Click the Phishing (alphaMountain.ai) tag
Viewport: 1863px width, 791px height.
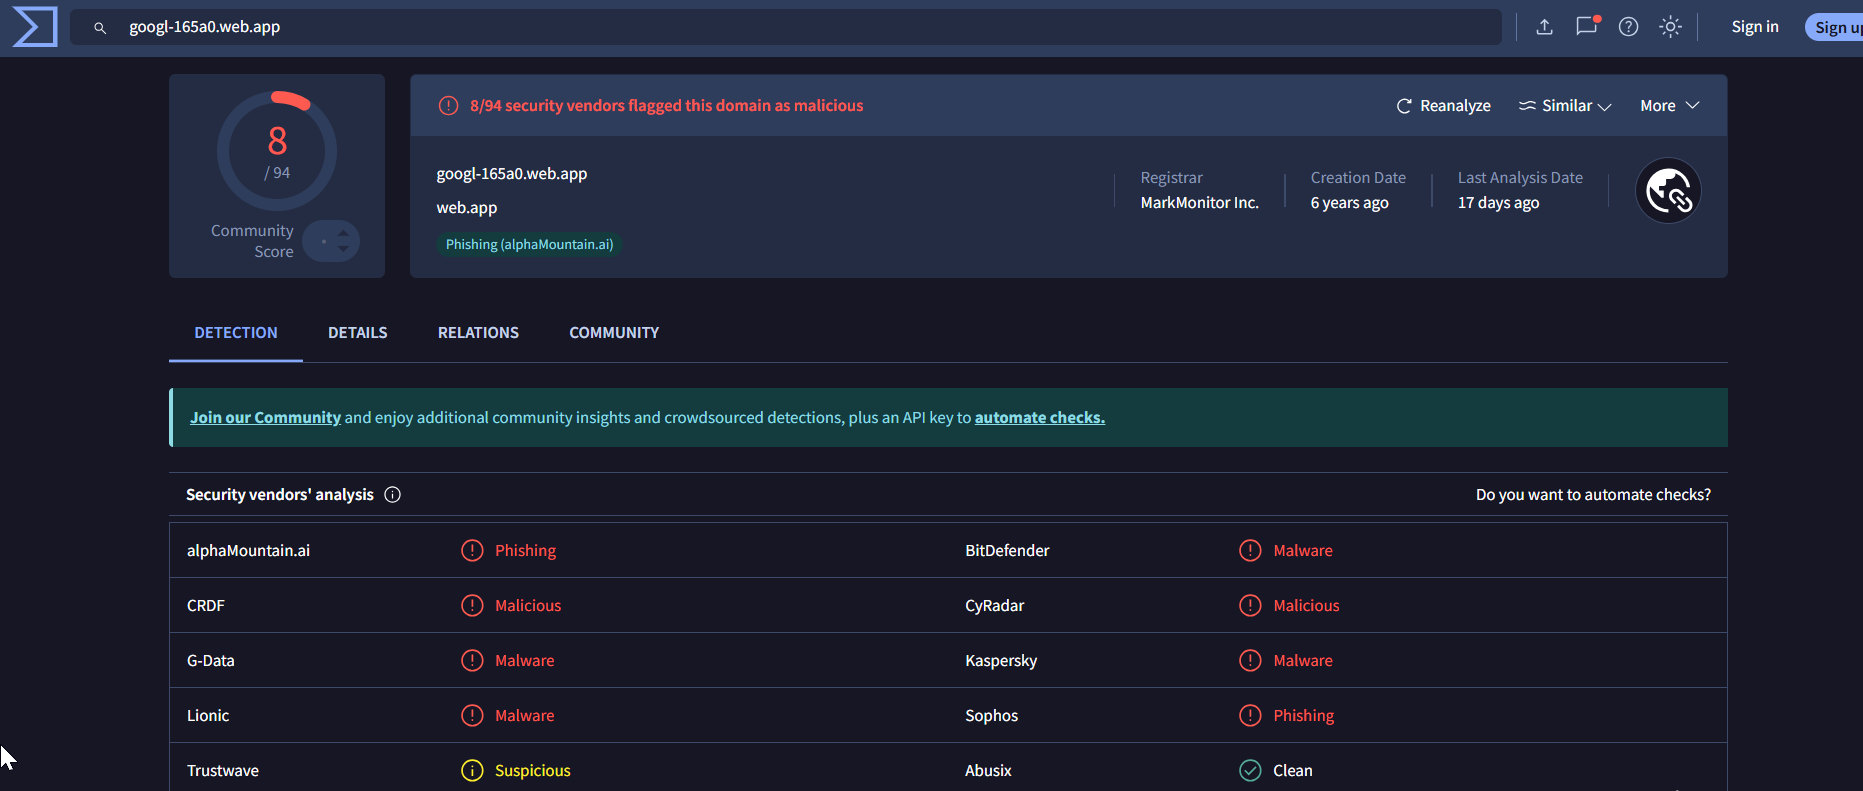(529, 245)
